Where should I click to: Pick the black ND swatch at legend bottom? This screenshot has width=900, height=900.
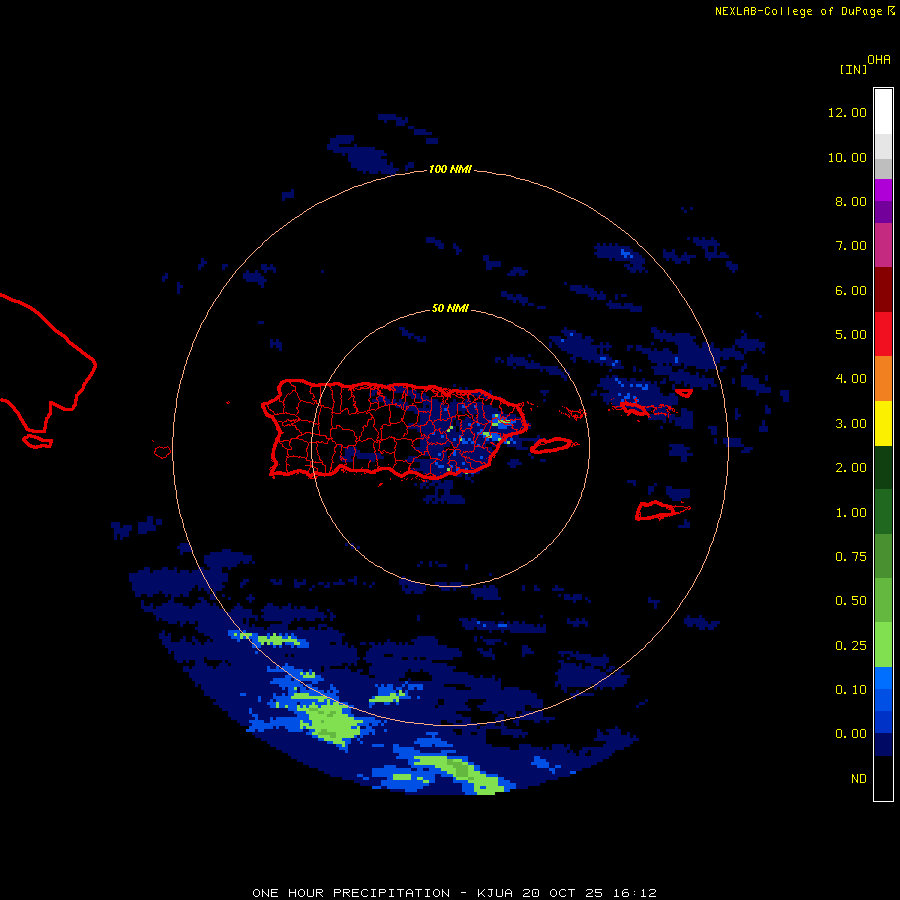coord(883,778)
